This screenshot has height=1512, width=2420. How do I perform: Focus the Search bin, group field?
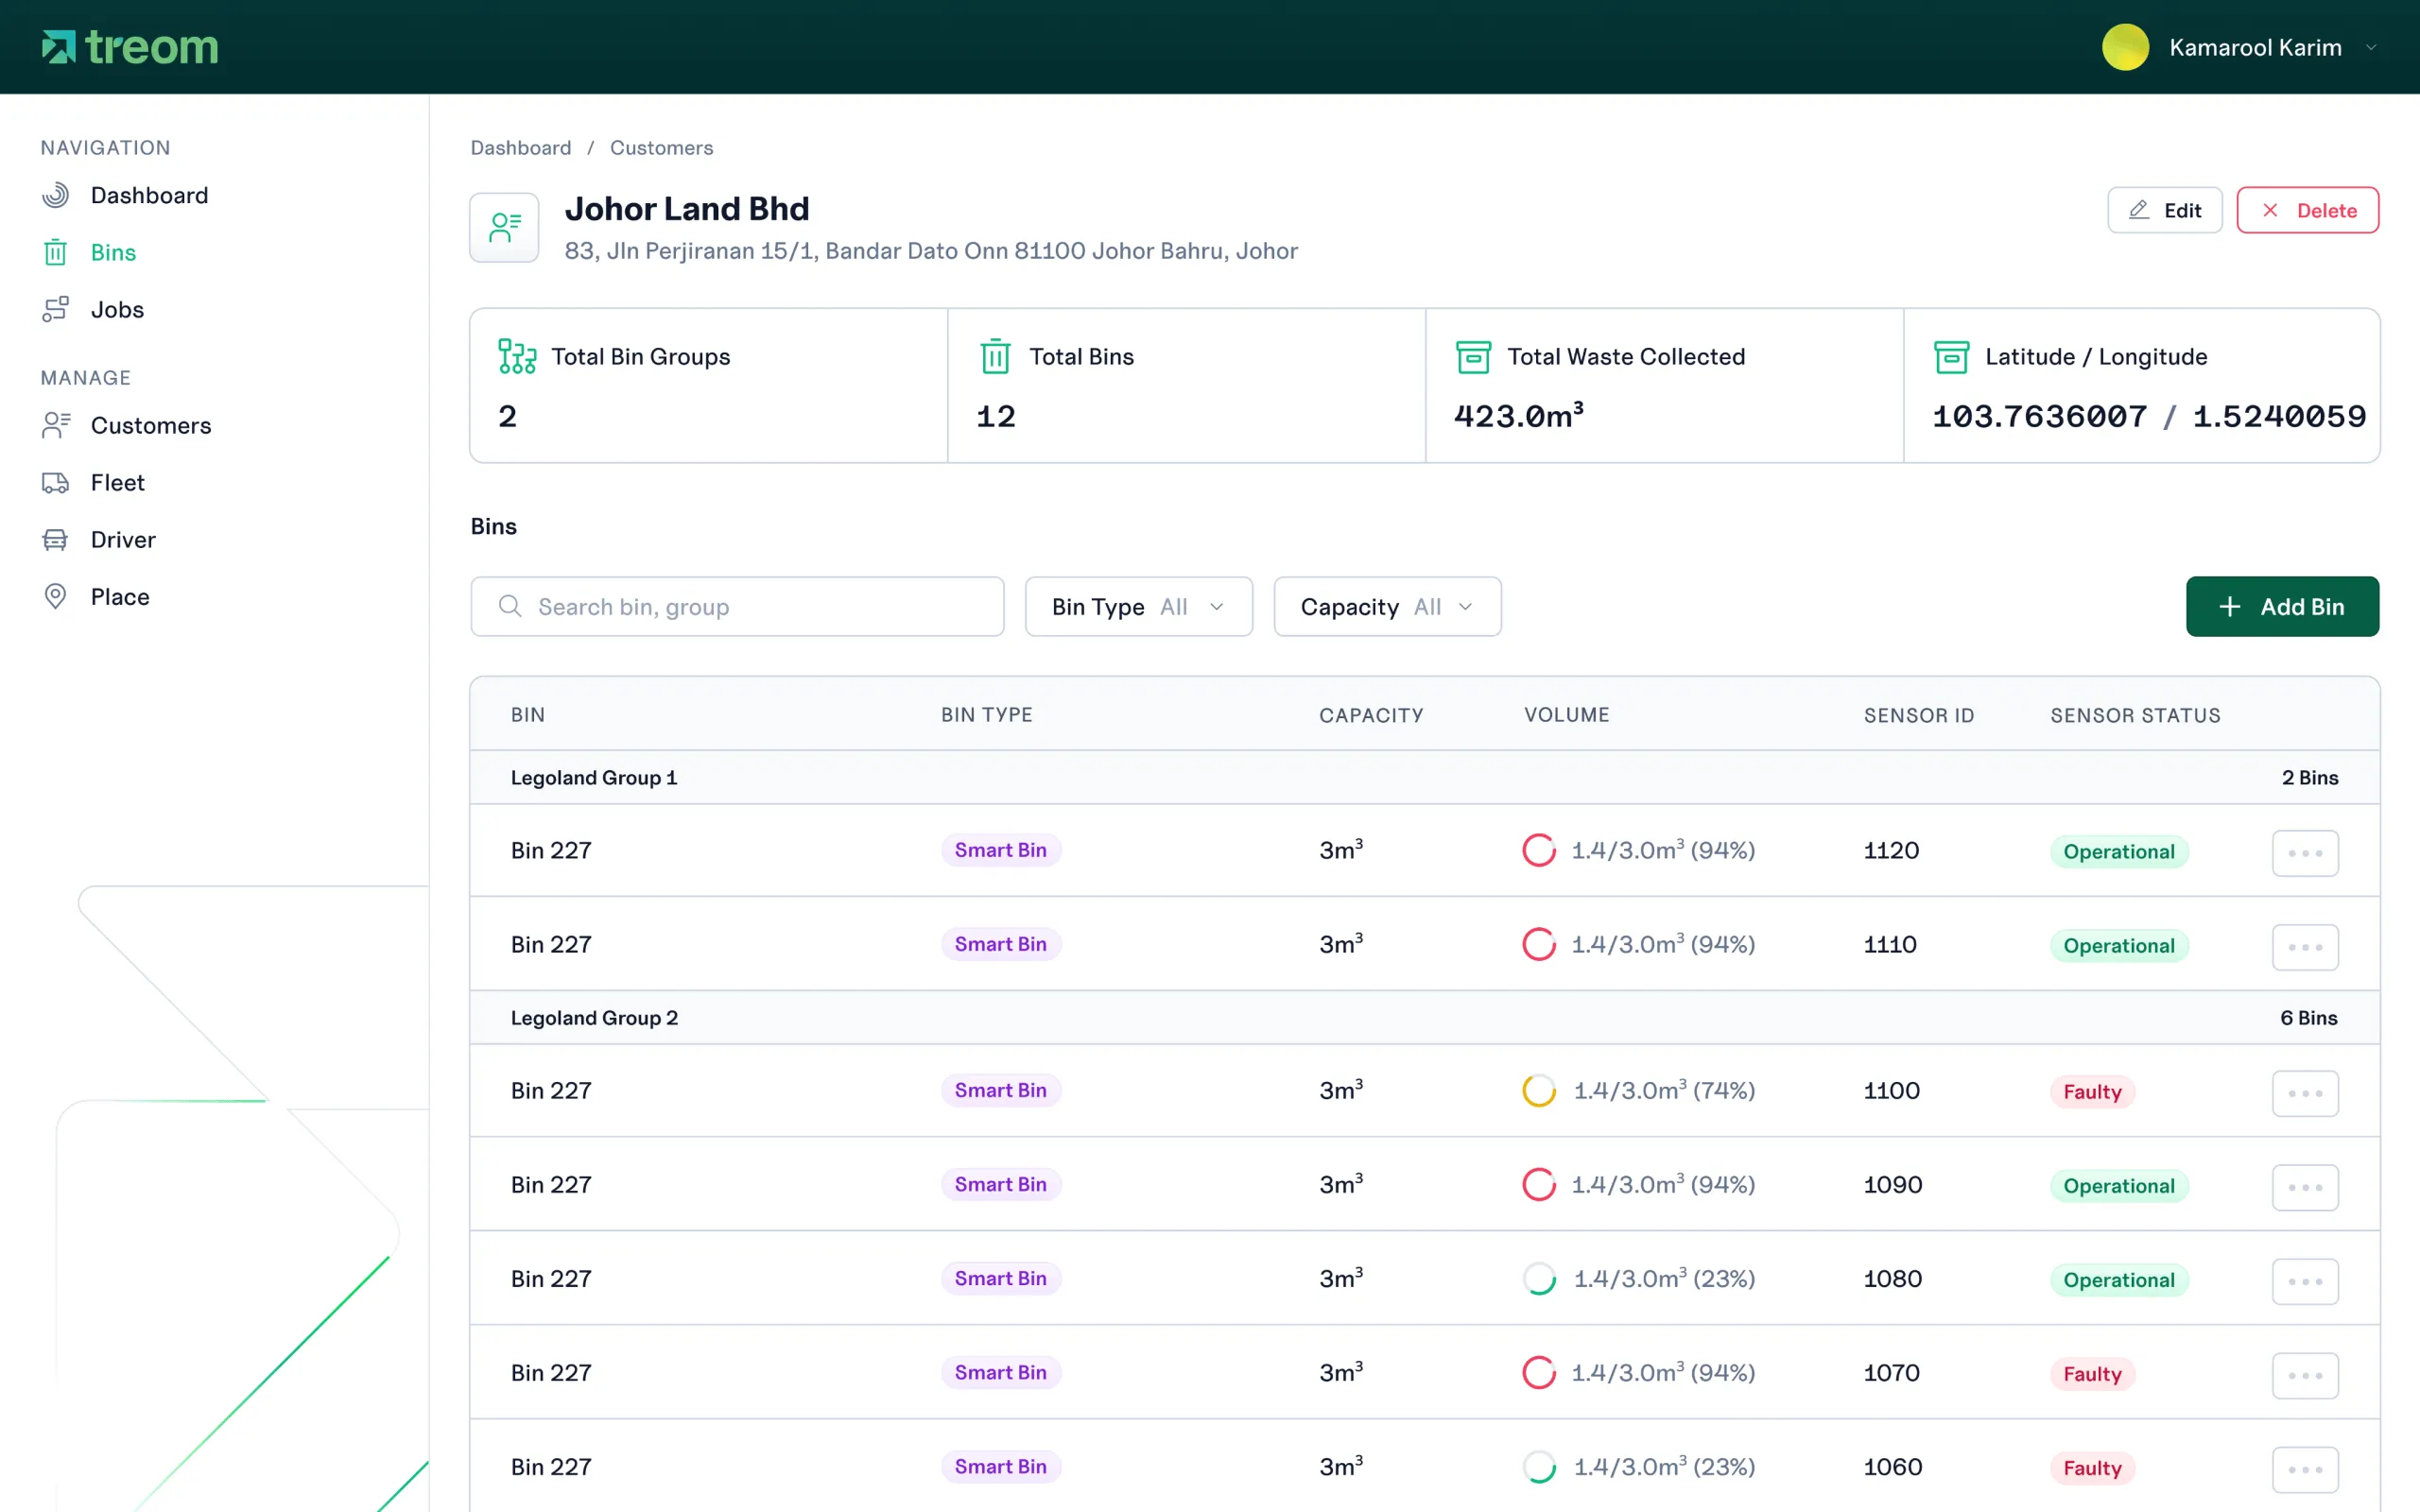[737, 606]
